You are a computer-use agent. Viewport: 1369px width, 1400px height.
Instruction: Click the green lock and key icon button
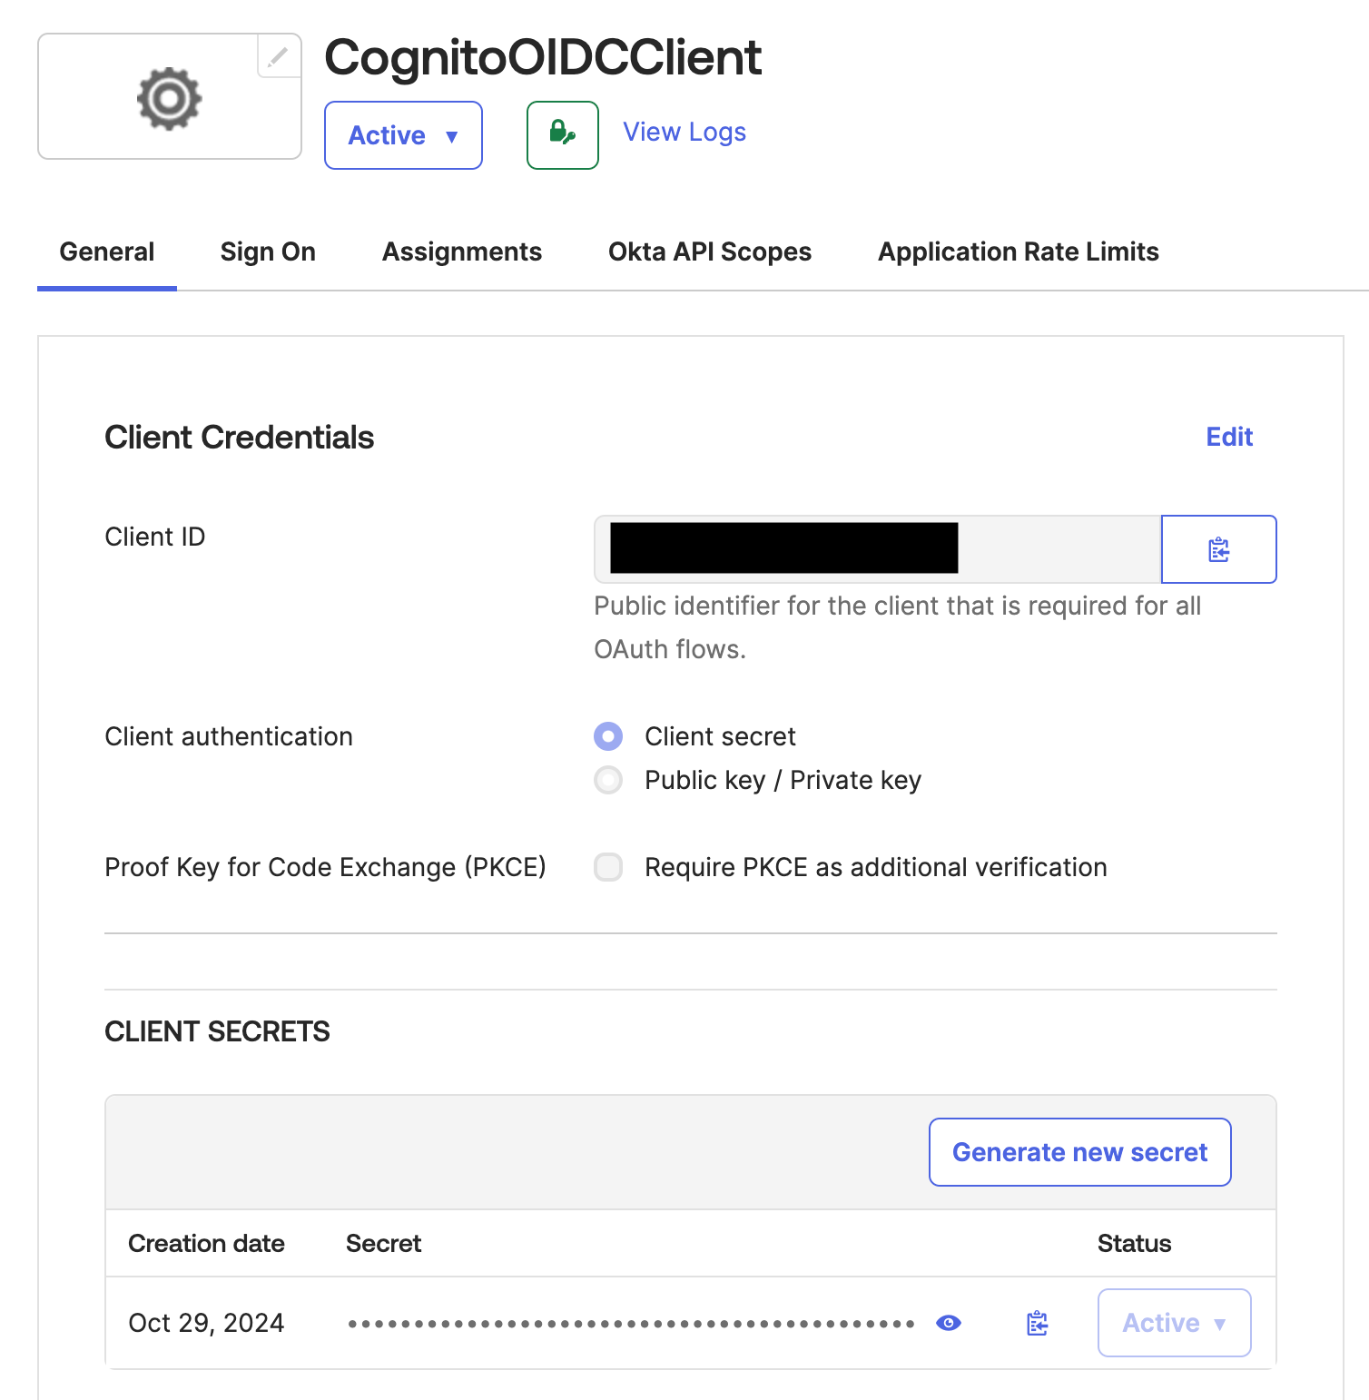(563, 135)
